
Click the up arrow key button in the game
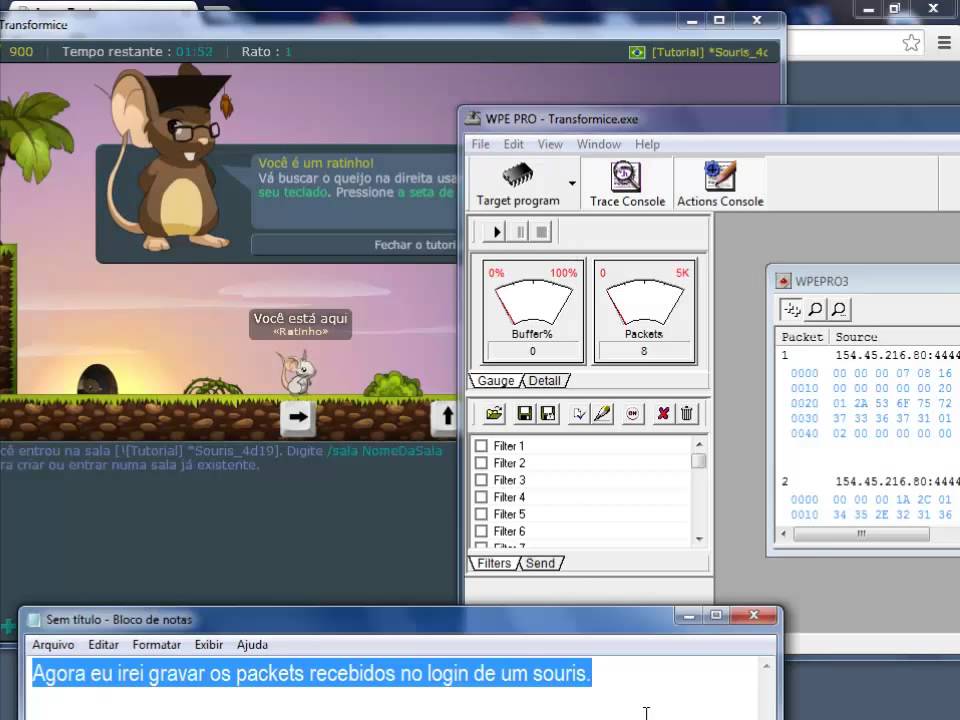[446, 418]
